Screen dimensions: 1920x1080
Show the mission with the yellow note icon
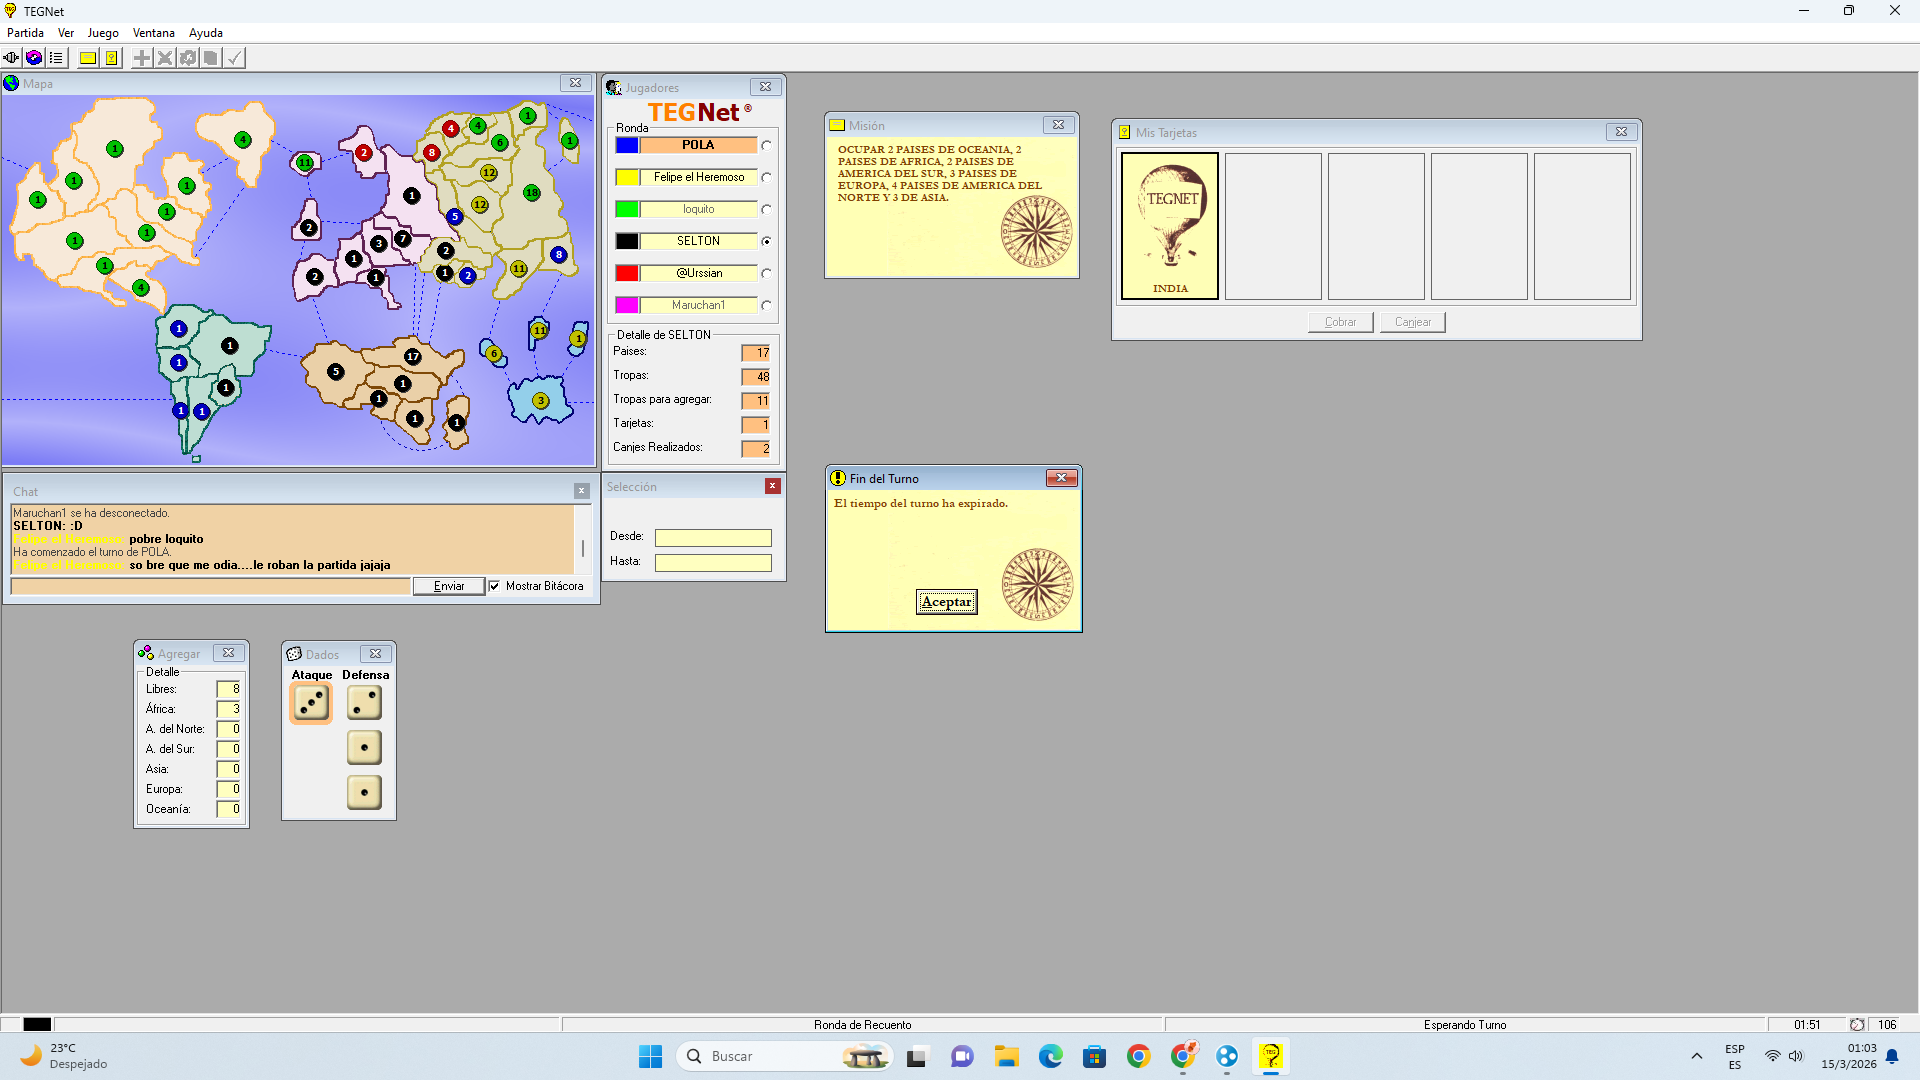(x=88, y=58)
